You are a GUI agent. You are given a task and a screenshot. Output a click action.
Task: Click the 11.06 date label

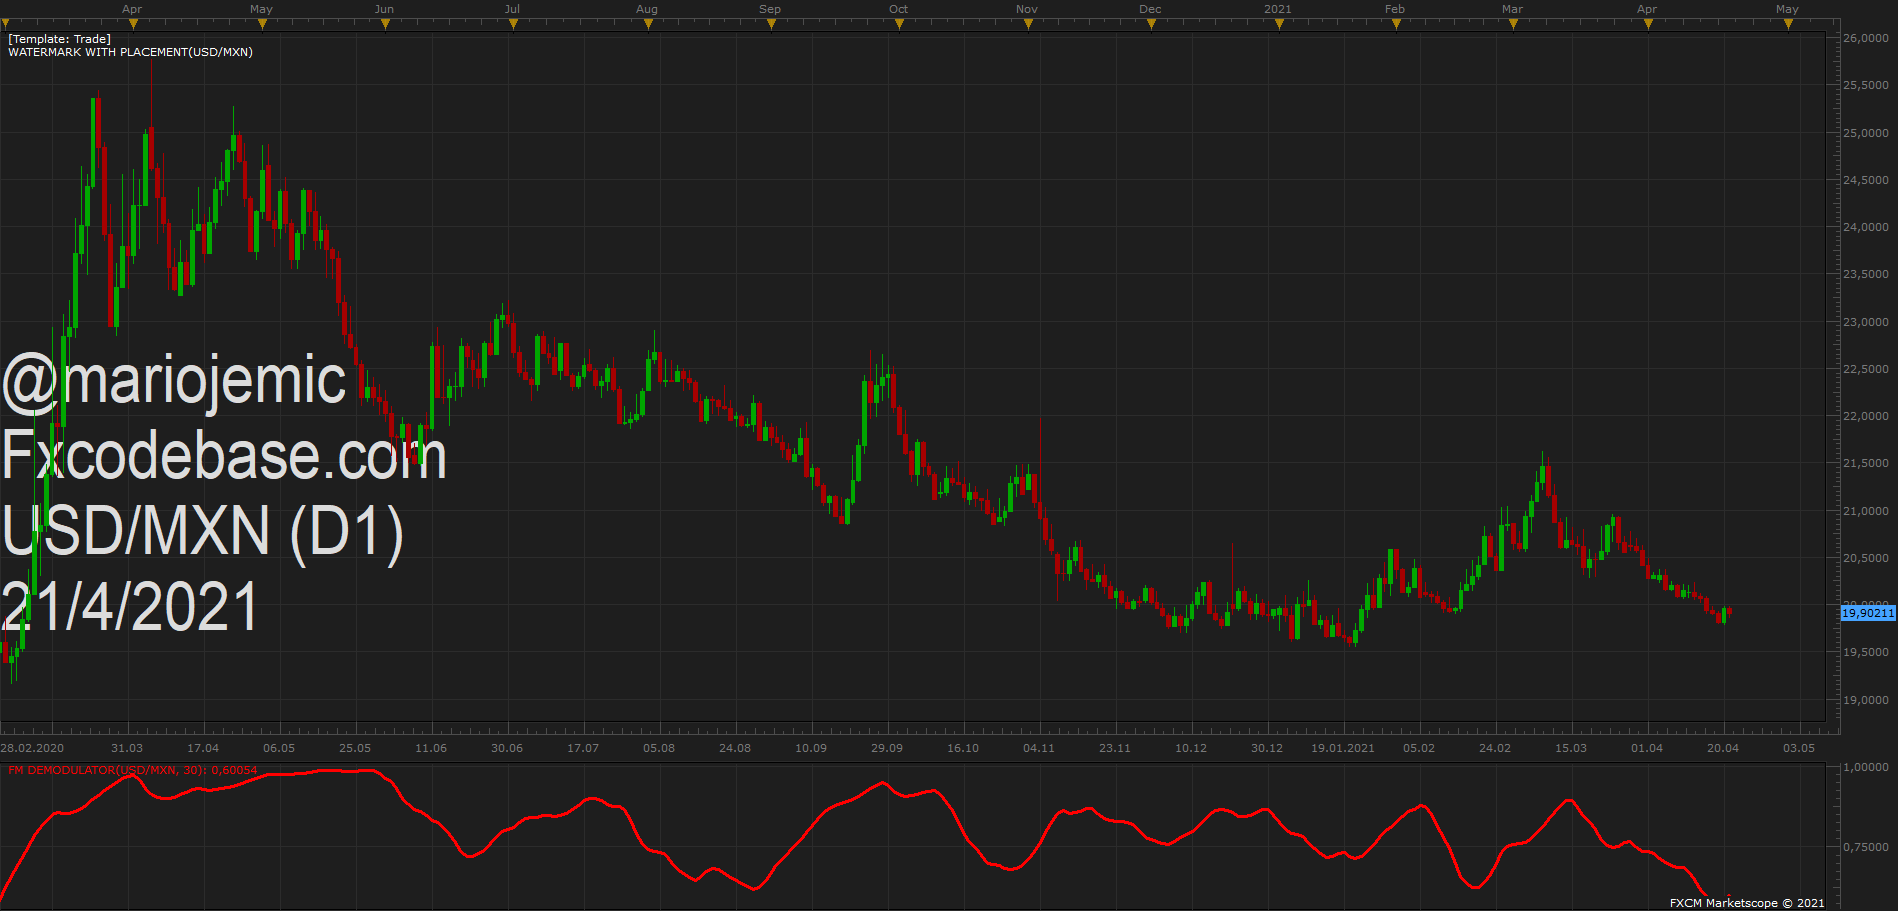pos(431,748)
